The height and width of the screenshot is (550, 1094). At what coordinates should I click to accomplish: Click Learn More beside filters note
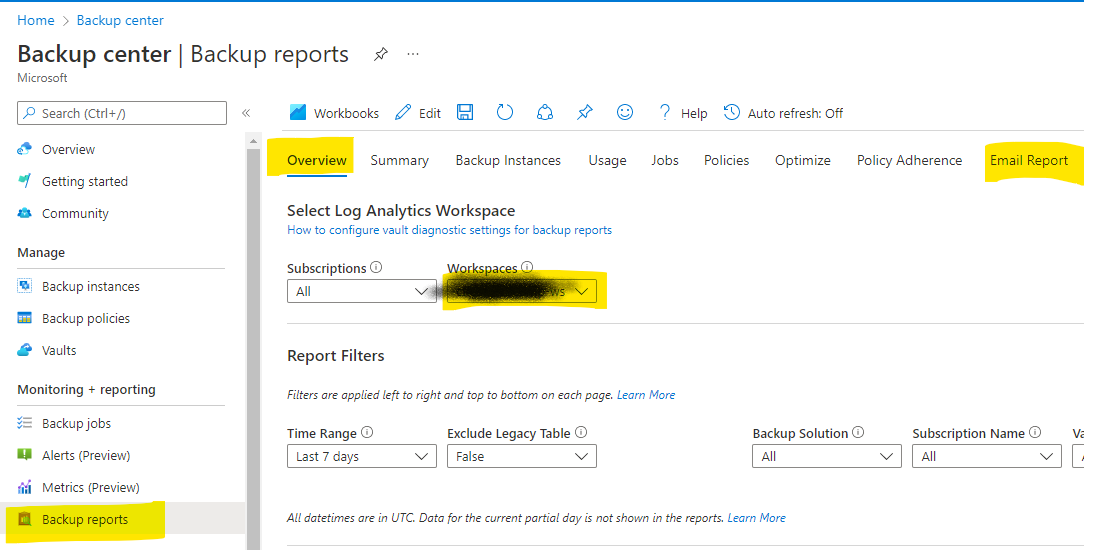(x=645, y=394)
